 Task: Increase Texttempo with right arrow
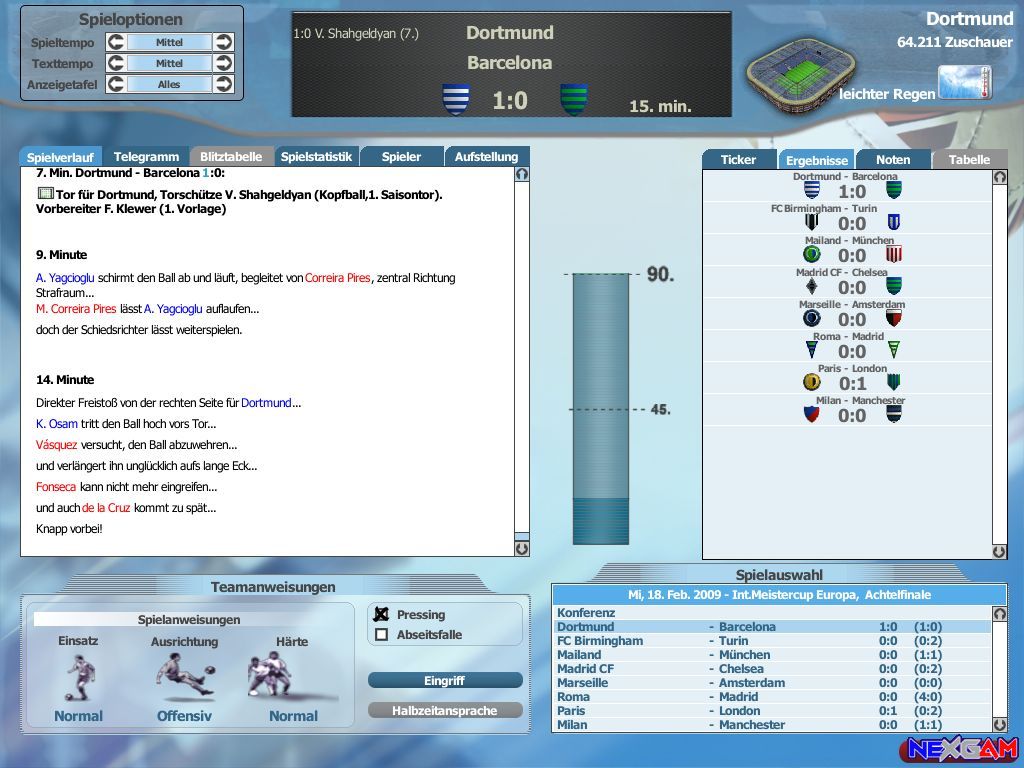(x=223, y=63)
